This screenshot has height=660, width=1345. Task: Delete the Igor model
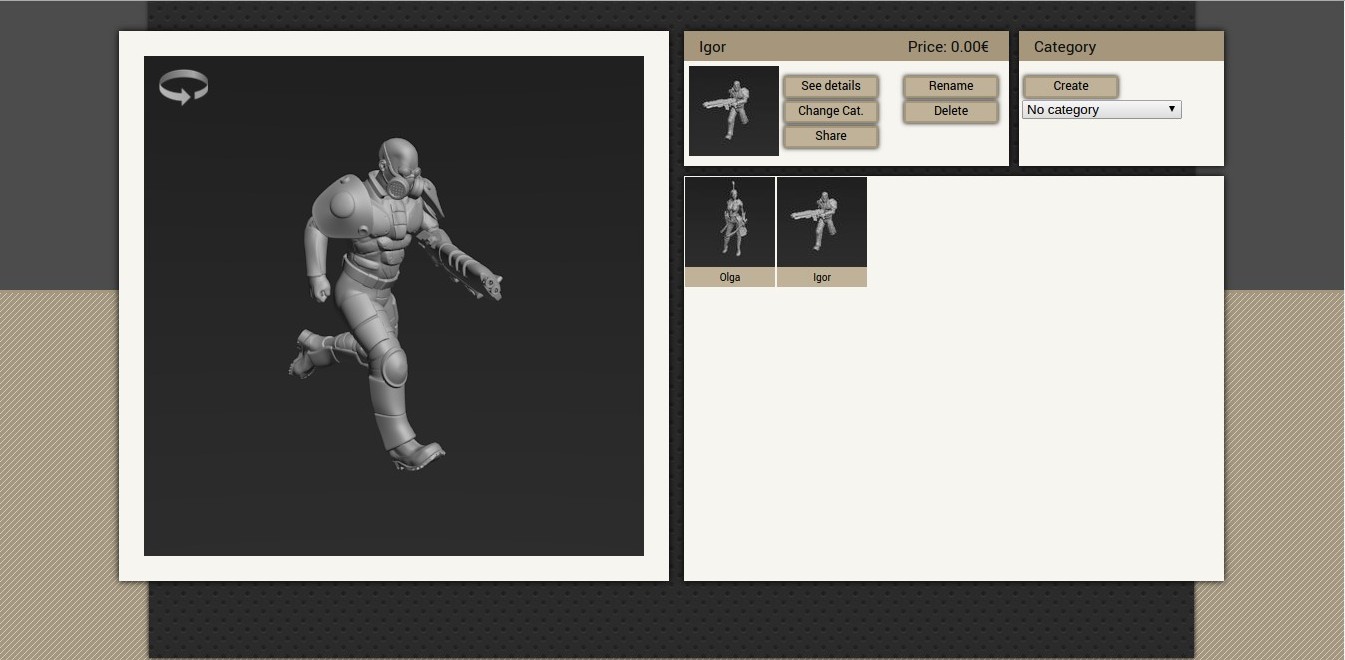(949, 111)
